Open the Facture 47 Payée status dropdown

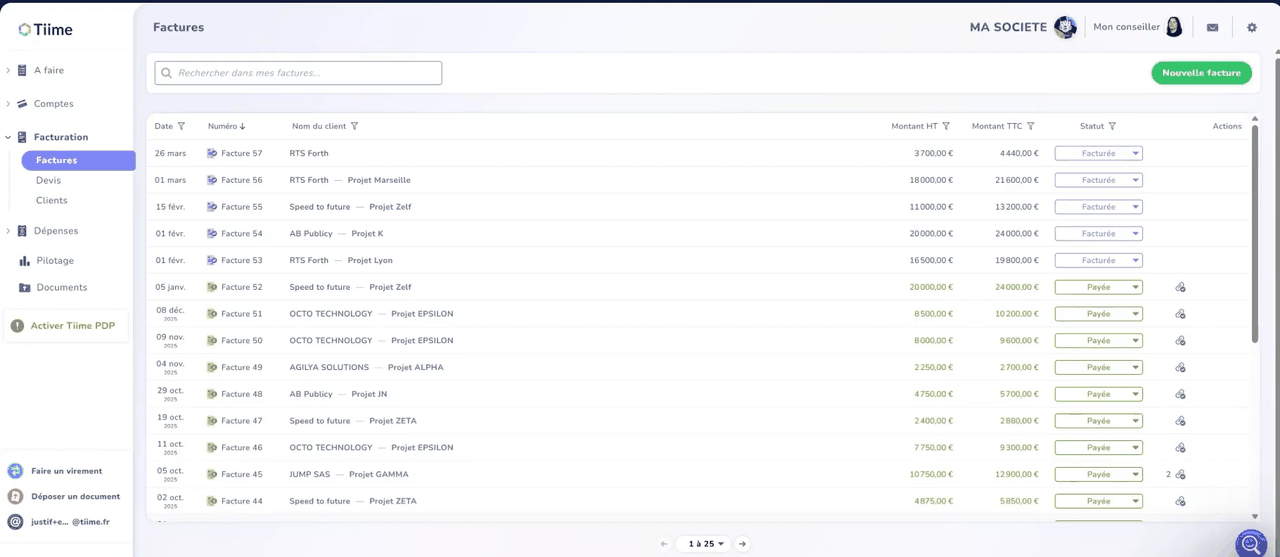point(1098,421)
